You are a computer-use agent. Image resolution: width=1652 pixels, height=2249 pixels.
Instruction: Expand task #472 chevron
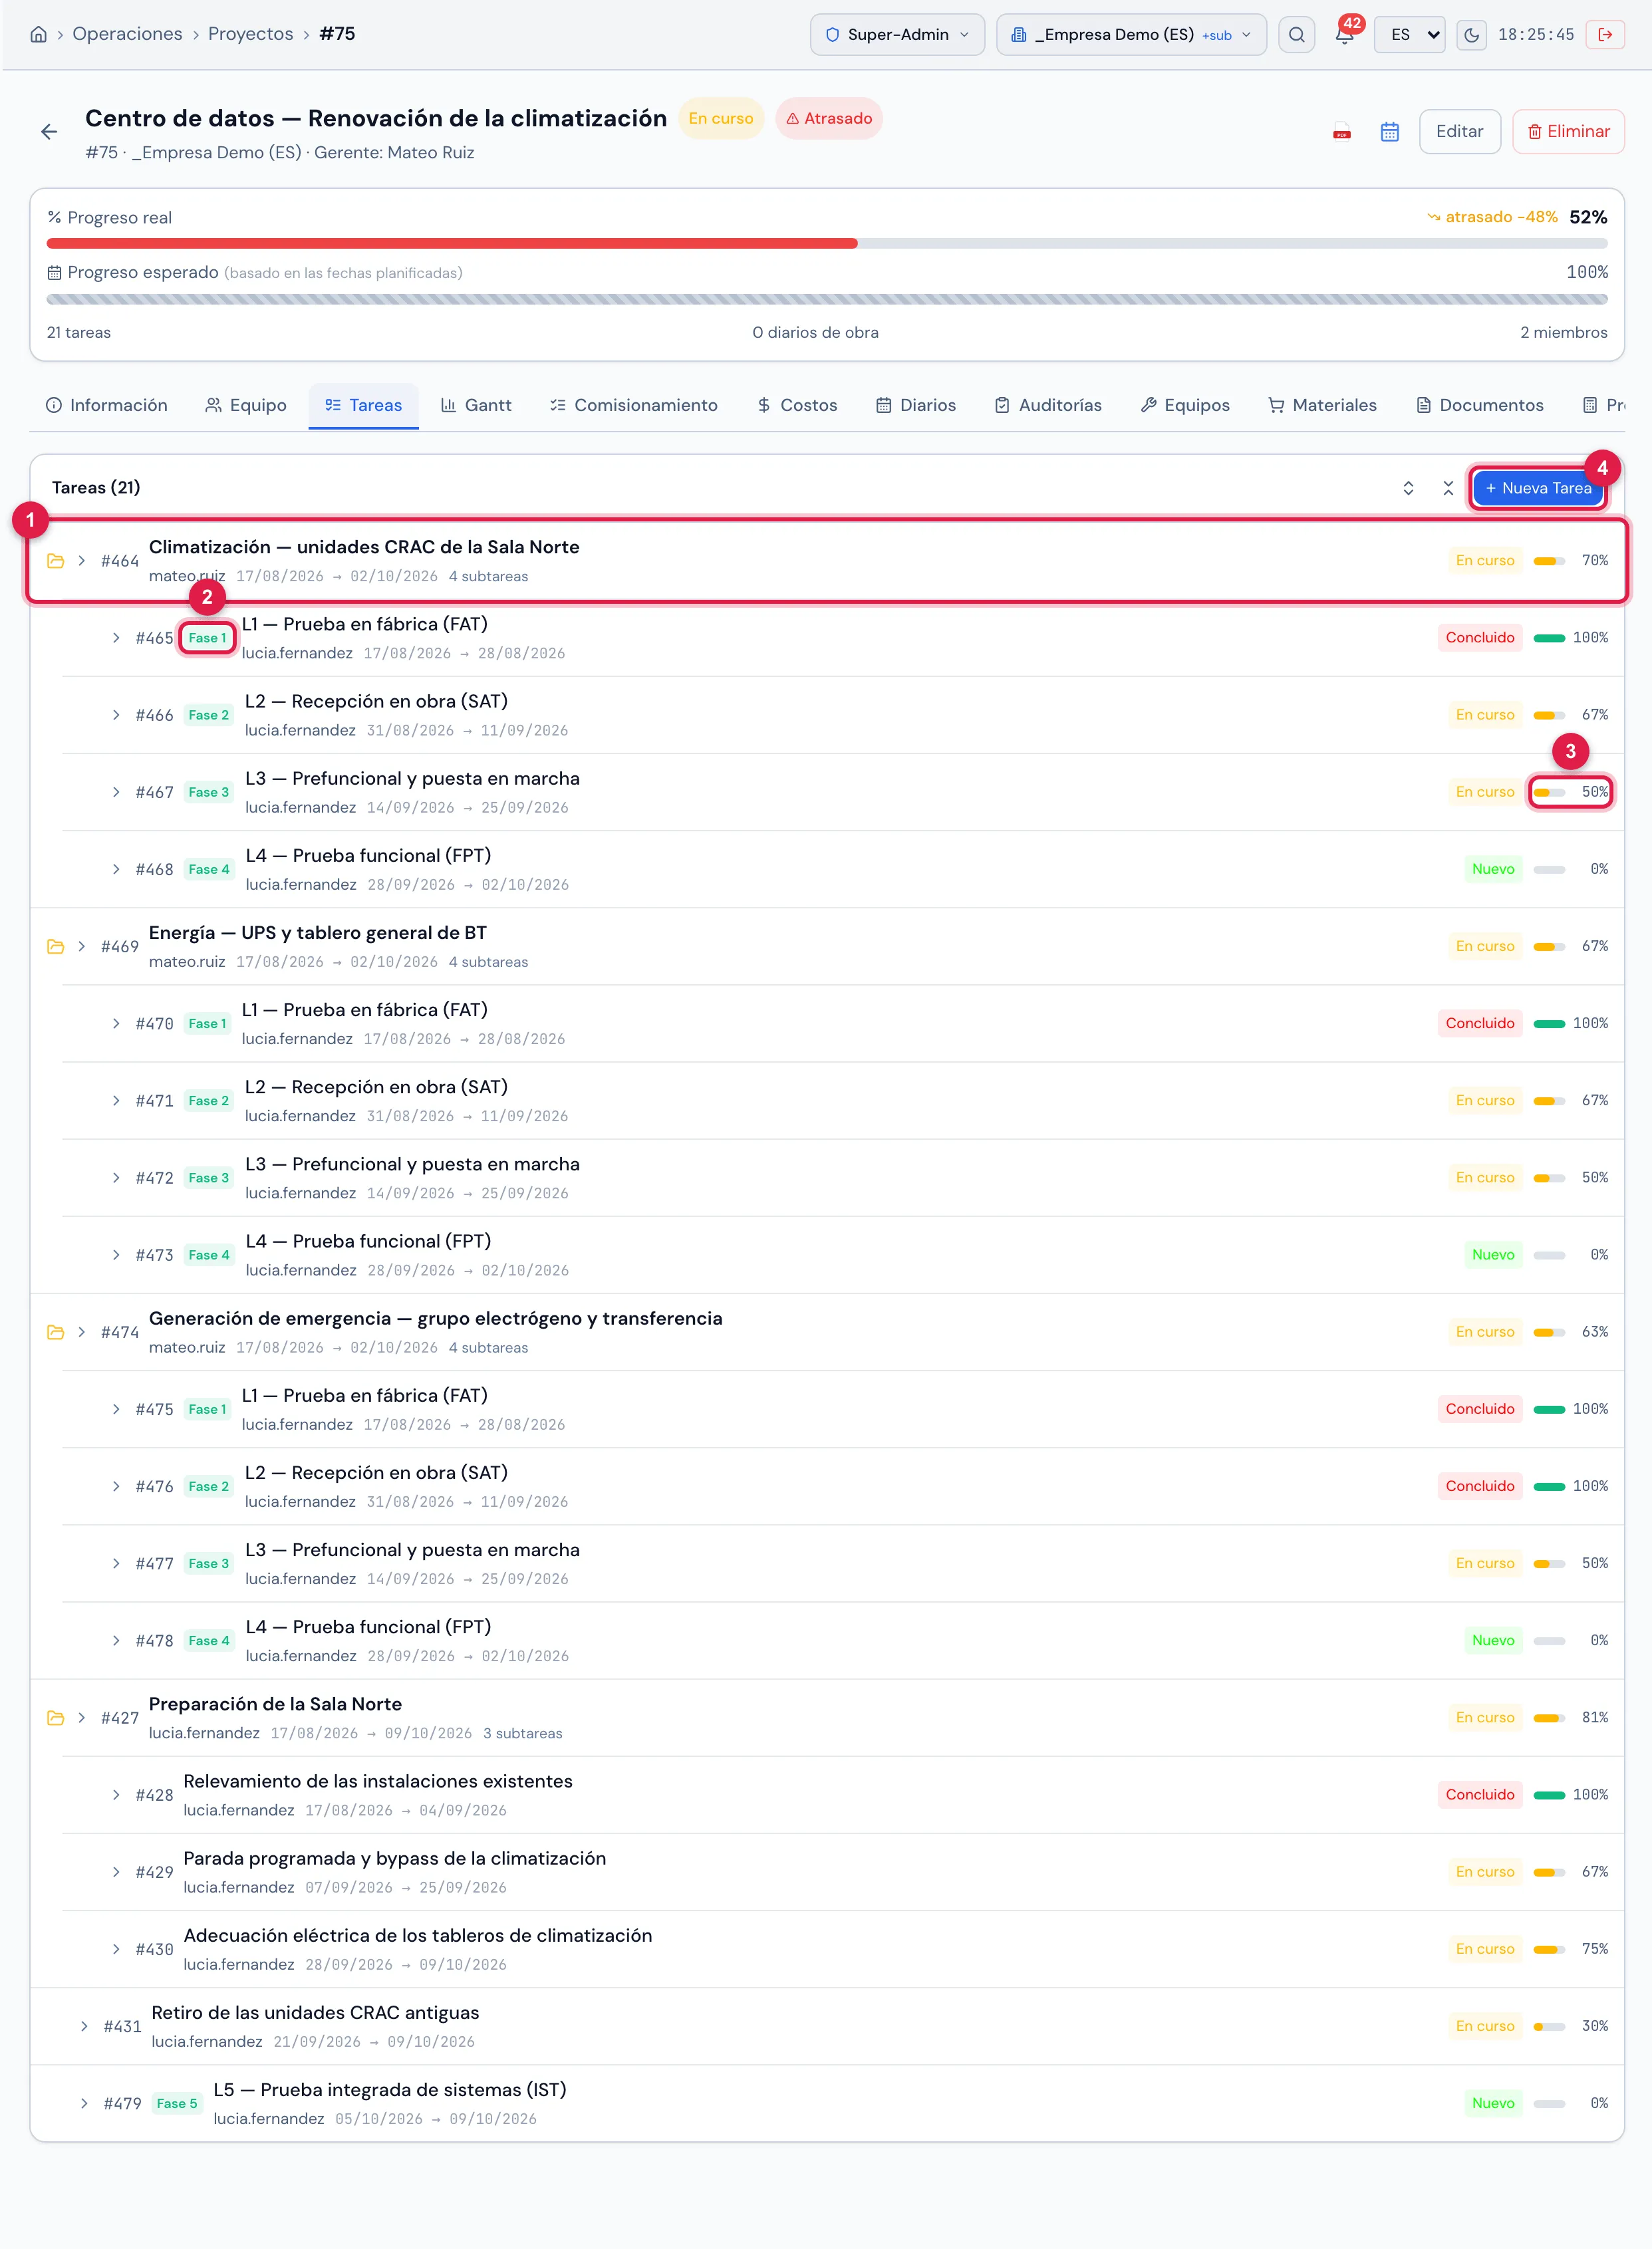(116, 1178)
